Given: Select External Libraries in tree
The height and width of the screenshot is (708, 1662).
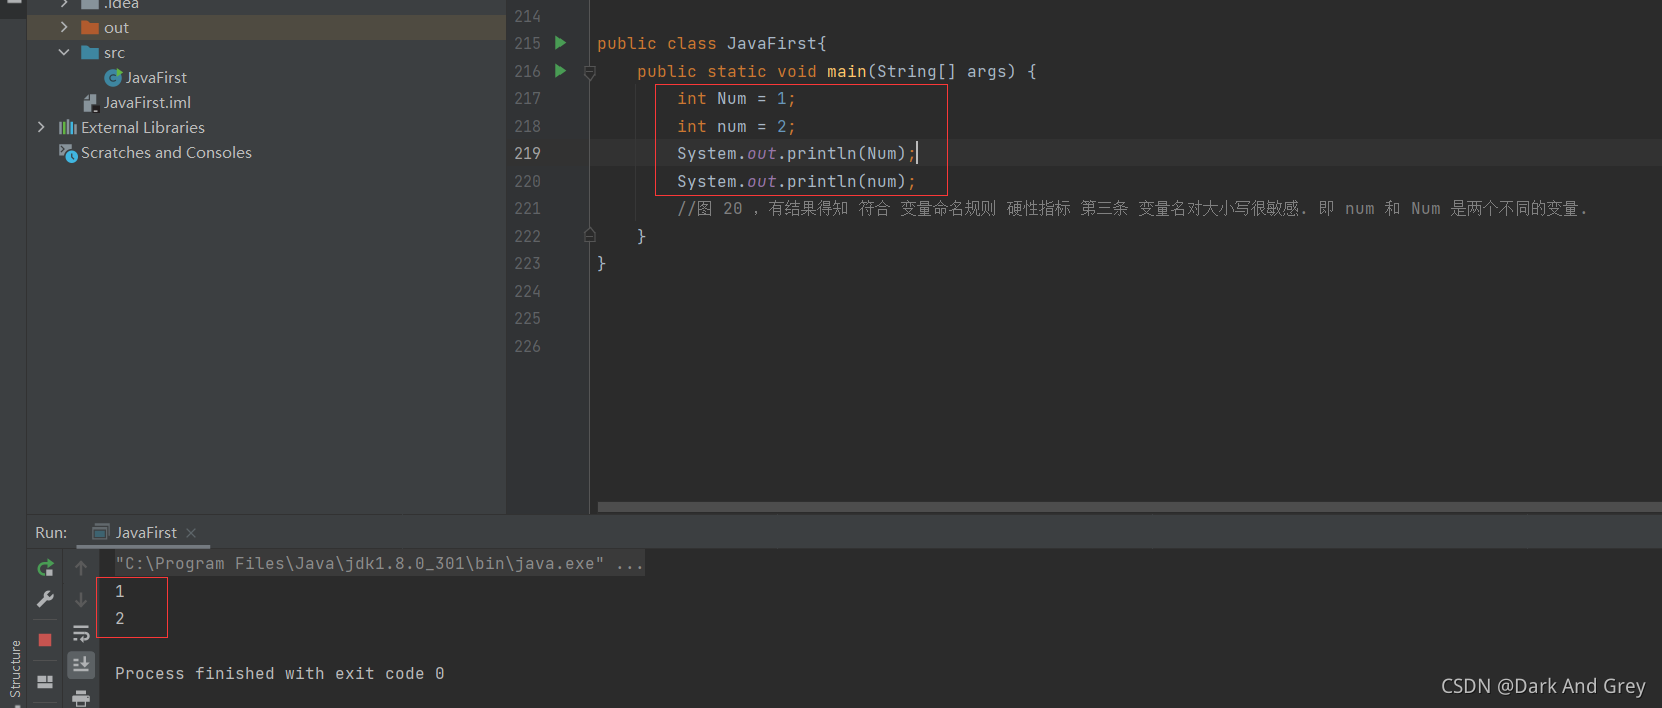Looking at the screenshot, I should (143, 127).
